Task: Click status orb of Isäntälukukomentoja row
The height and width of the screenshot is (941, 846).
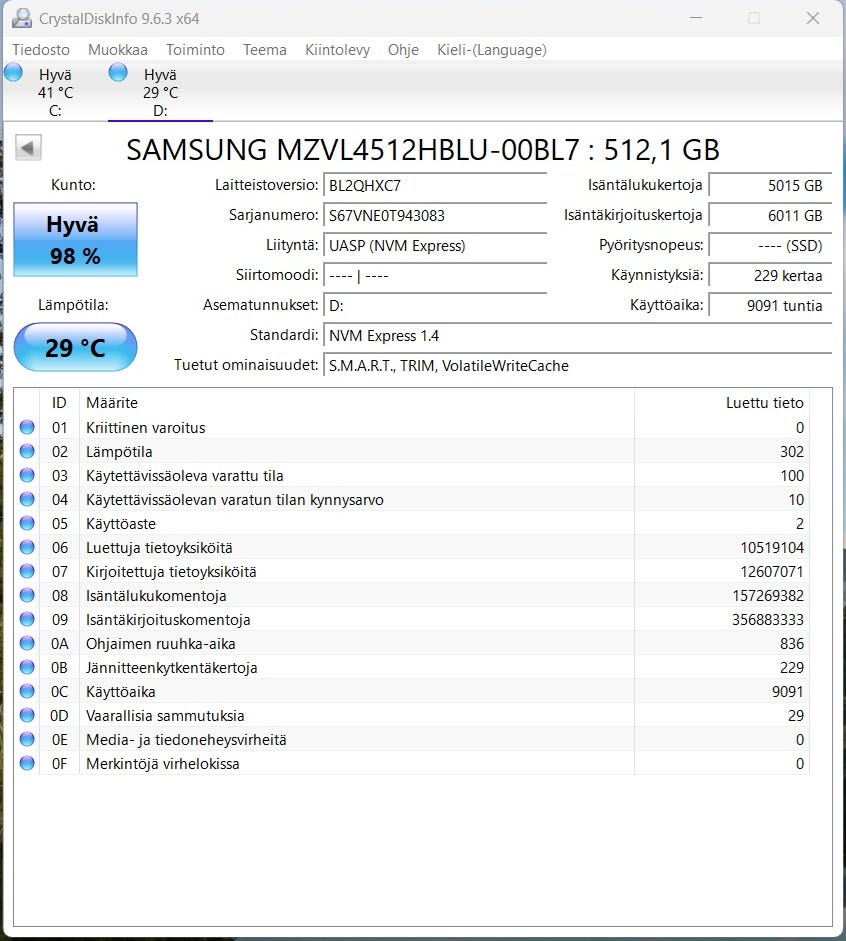Action: pos(27,595)
